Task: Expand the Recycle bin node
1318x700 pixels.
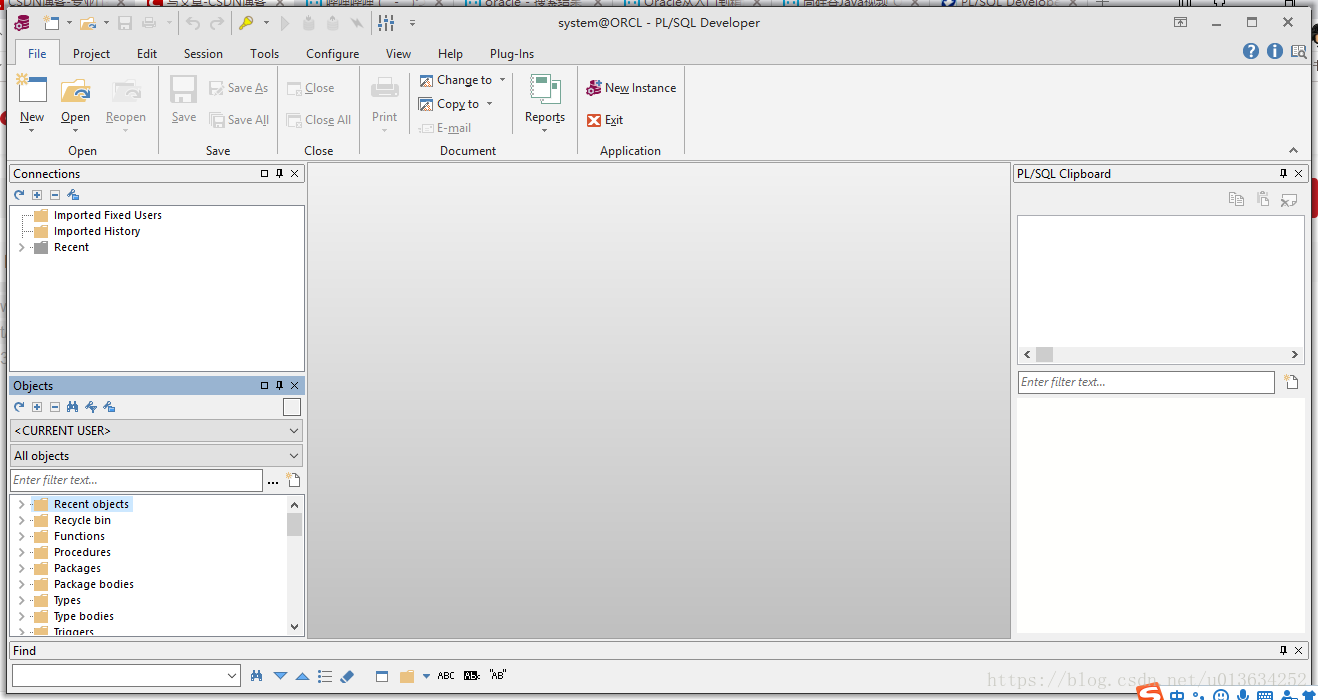Action: 21,520
